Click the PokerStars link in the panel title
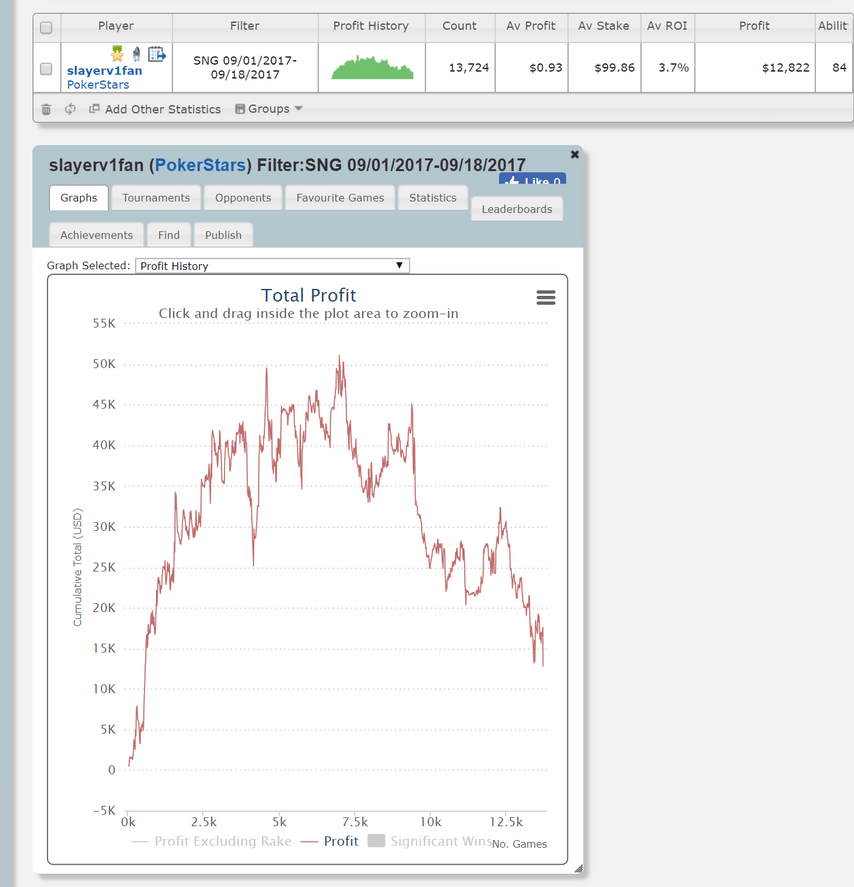The image size is (854, 887). click(x=200, y=165)
